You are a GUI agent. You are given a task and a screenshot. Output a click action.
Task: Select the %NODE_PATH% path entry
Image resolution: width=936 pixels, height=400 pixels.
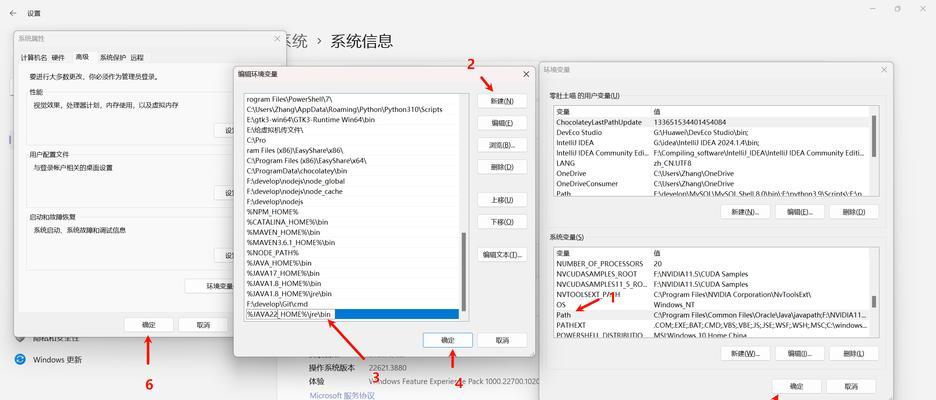click(352, 253)
